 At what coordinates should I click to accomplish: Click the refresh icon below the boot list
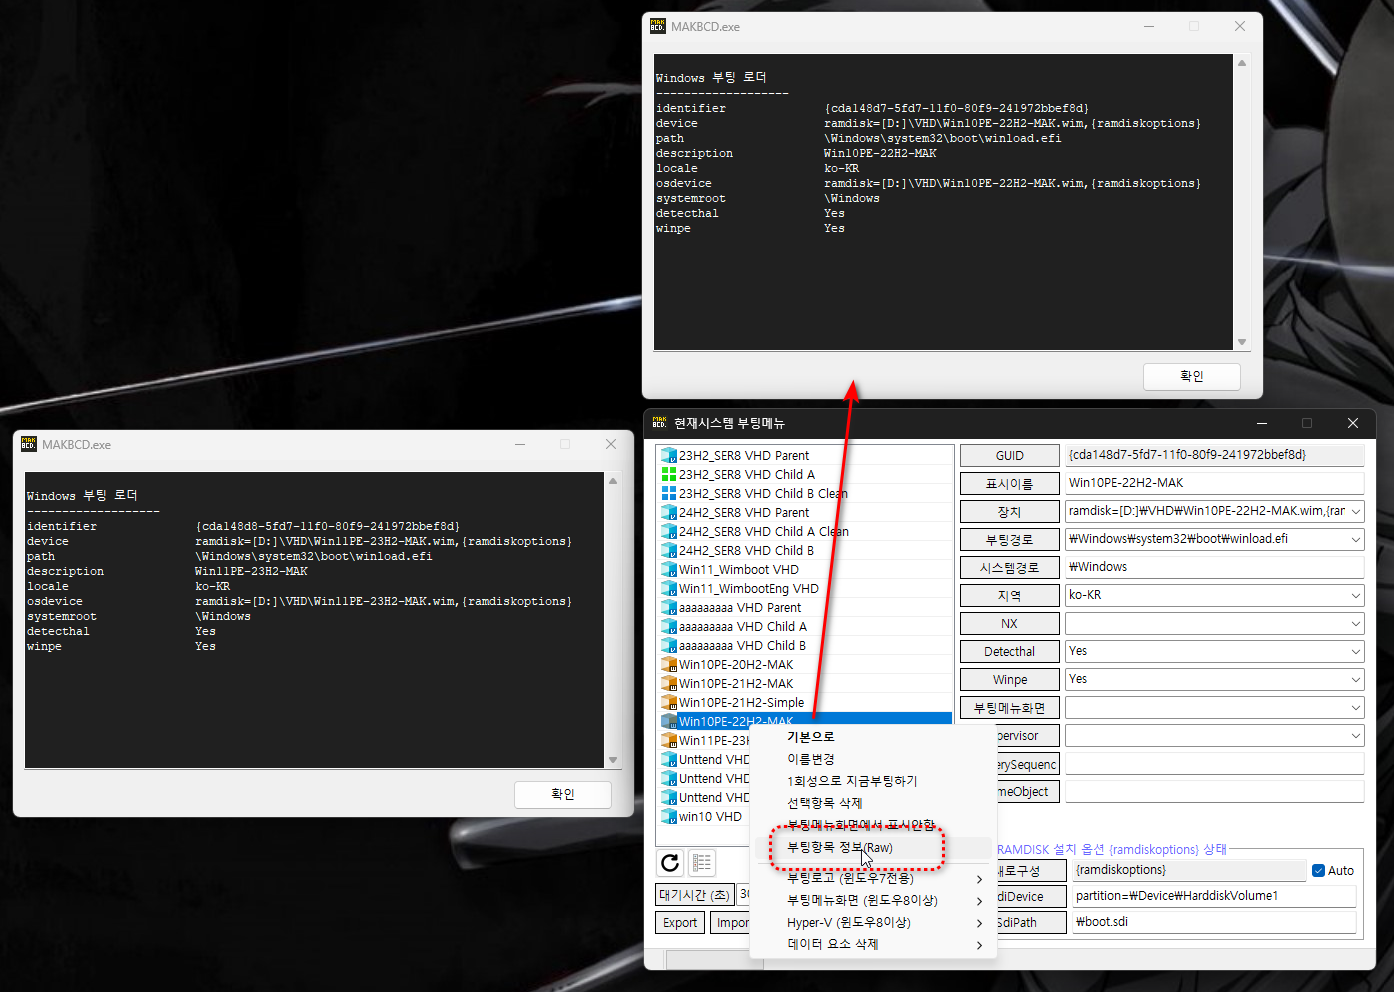(670, 862)
